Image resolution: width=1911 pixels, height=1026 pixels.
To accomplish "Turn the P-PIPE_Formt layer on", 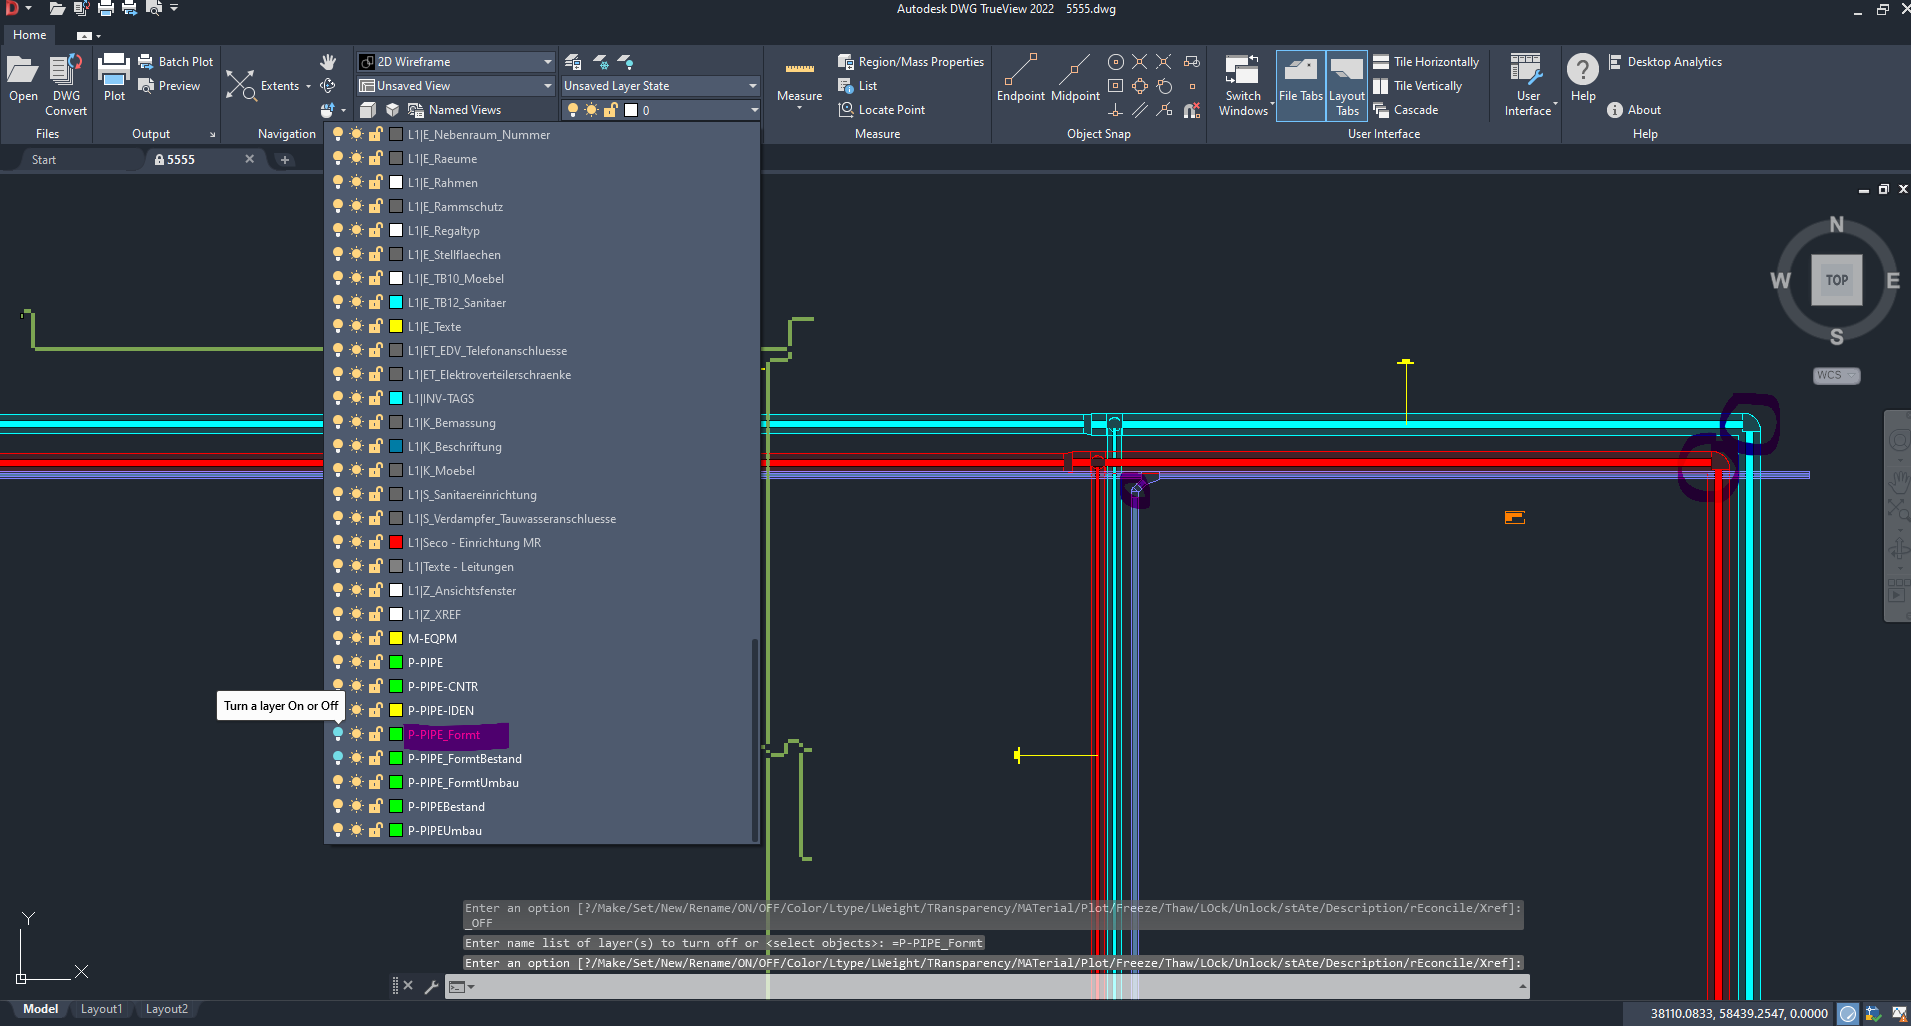I will tap(338, 735).
